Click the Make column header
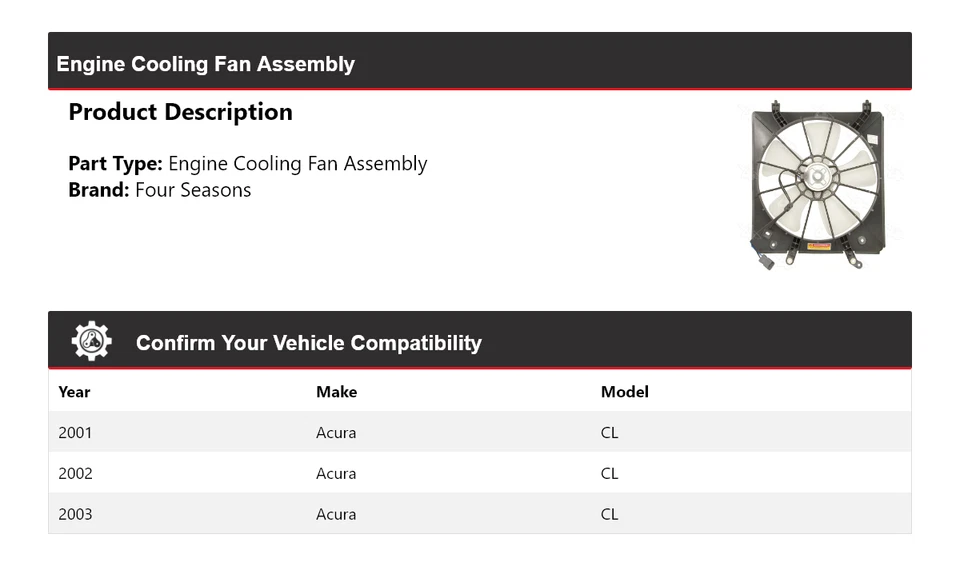The image size is (960, 566). coord(336,392)
